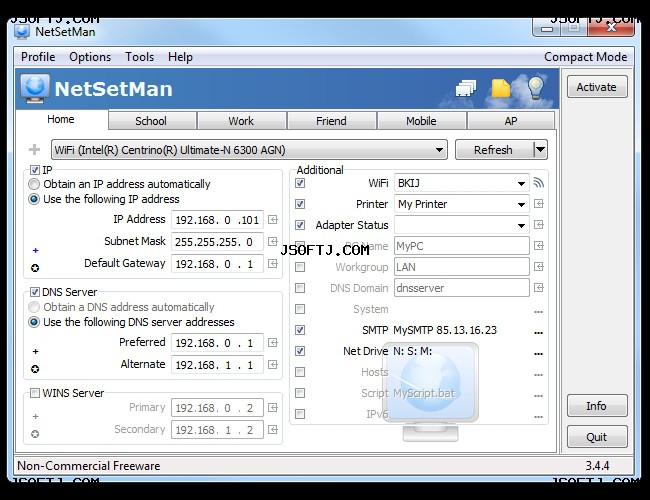Click the IP Address input field

coord(217,220)
